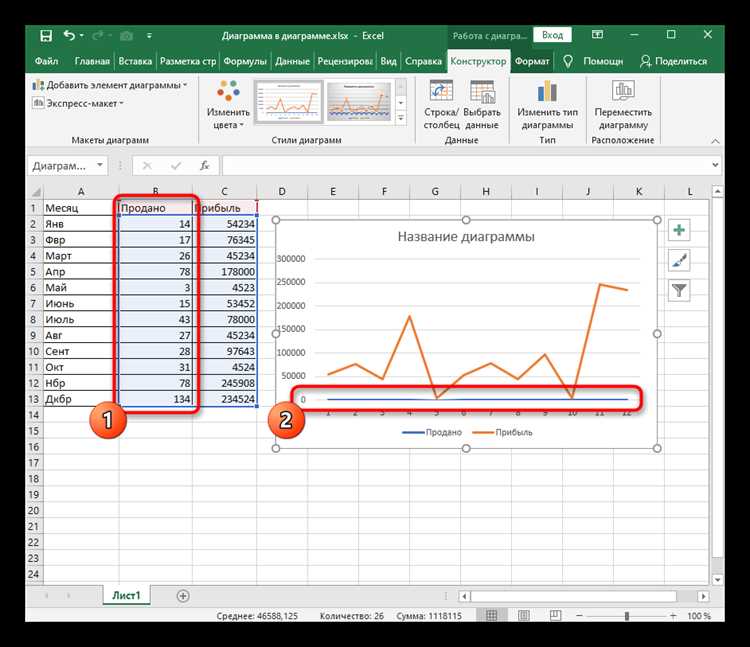Image resolution: width=750 pixels, height=647 pixels.
Task: Open Select Data (Выбрать данные)
Action: (x=482, y=105)
